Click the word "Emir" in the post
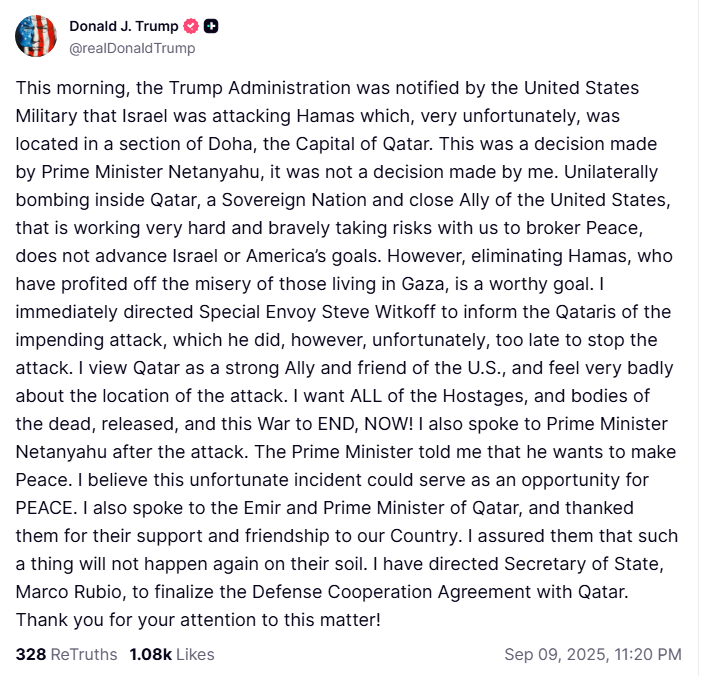The image size is (709, 676). pos(262,508)
